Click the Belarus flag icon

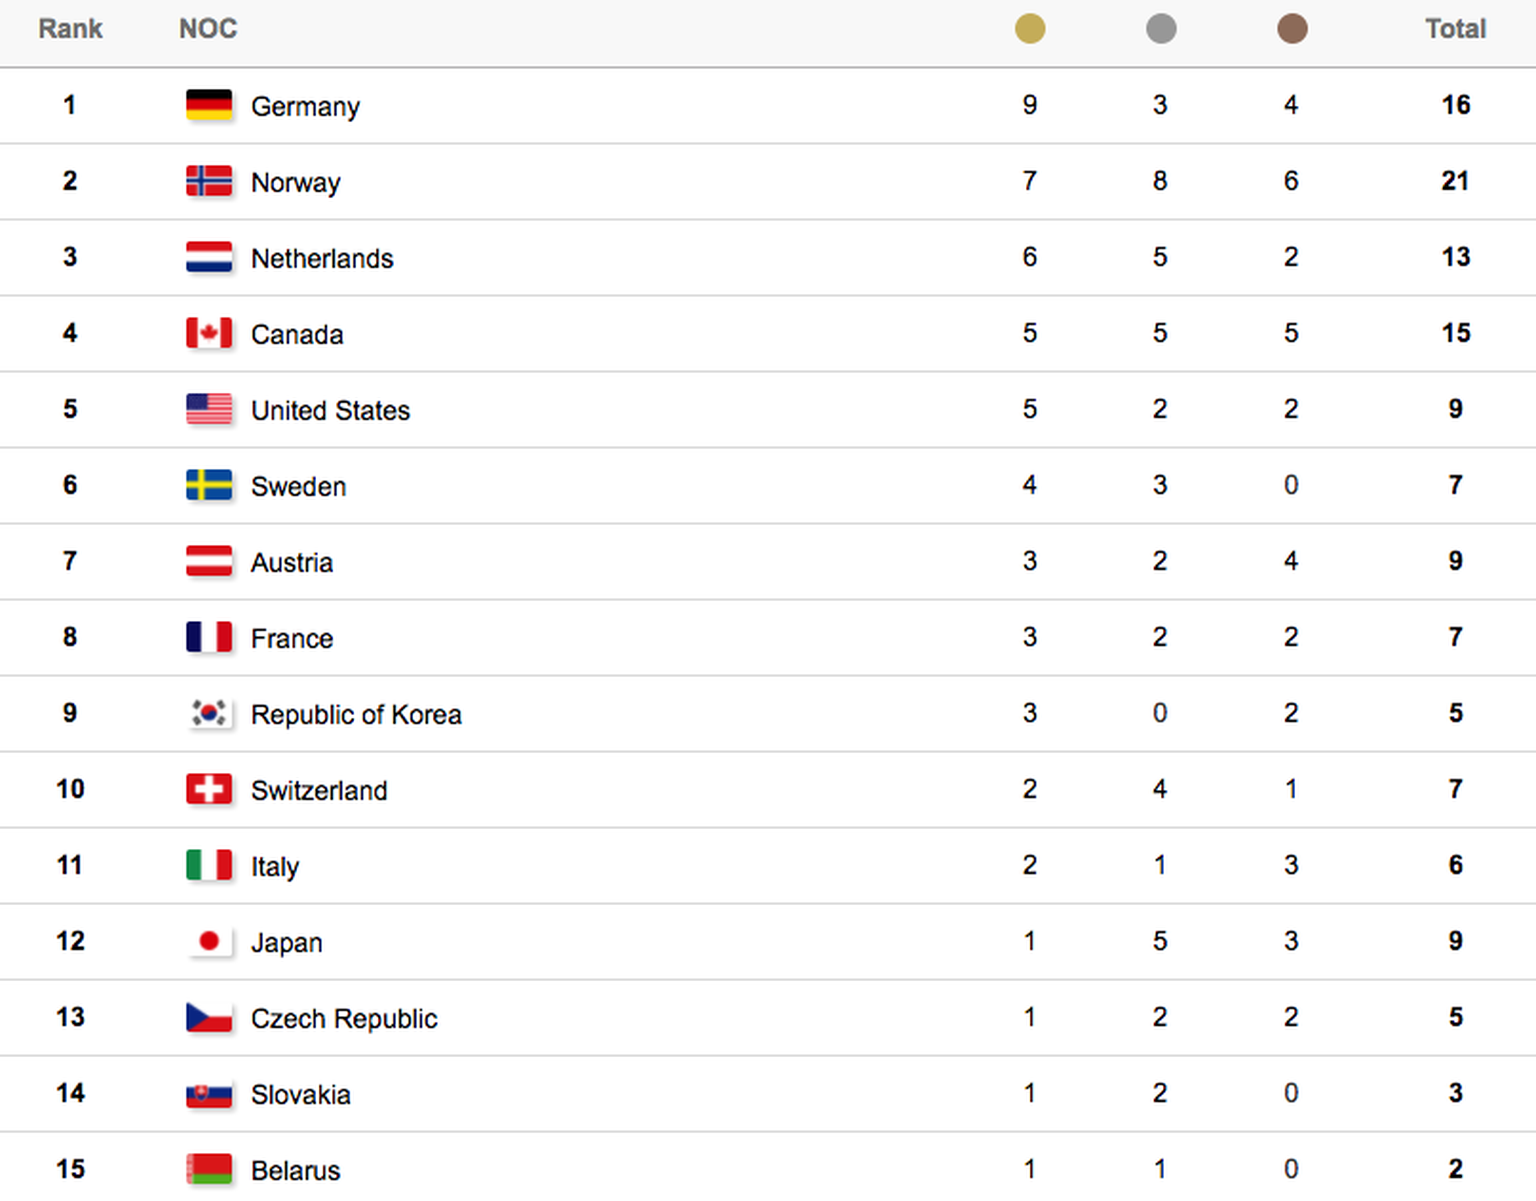pyautogui.click(x=209, y=1169)
